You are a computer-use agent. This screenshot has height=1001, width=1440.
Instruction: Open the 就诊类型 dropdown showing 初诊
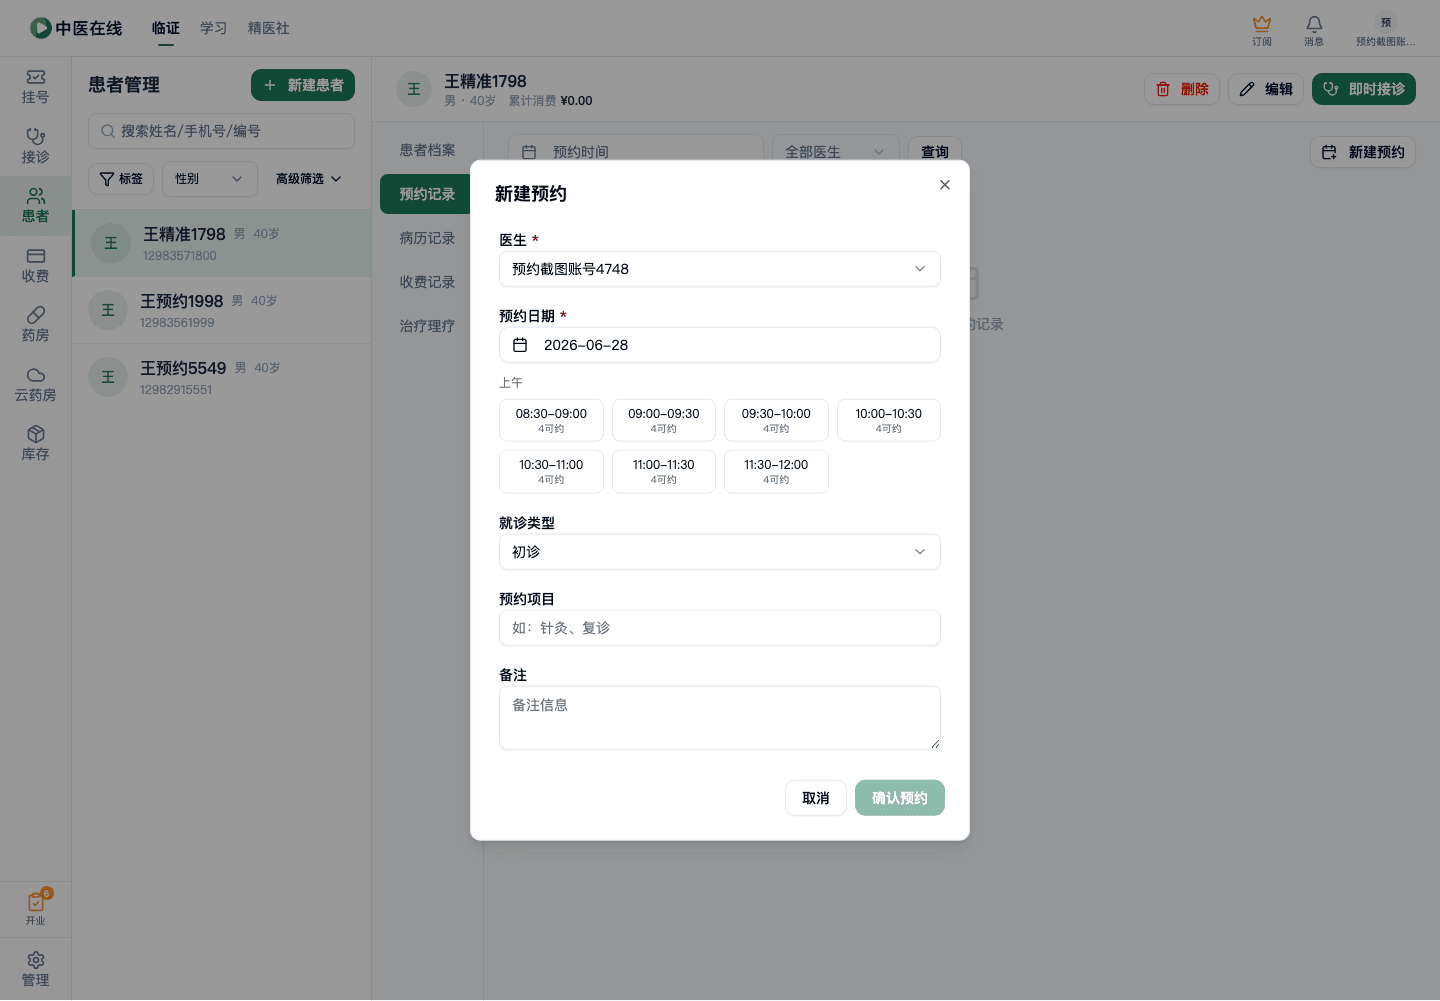coord(720,552)
